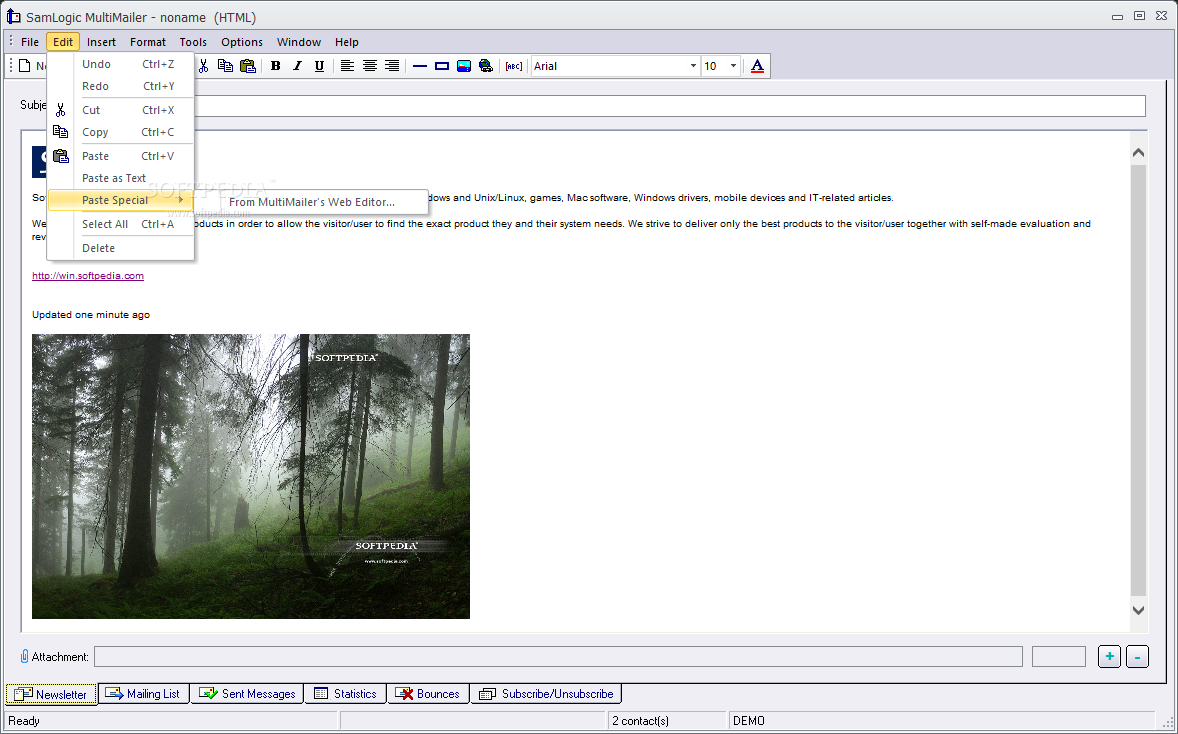Open the Tools menu

193,42
